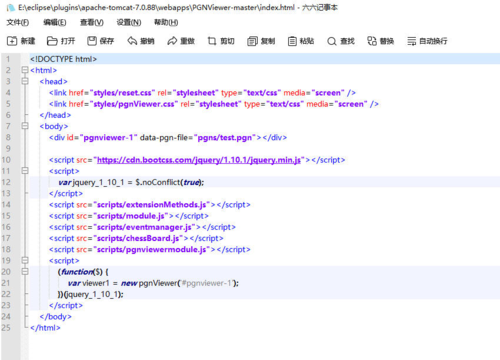
Task: Click the "scripts/chessBoard.js" string
Action: point(138,238)
